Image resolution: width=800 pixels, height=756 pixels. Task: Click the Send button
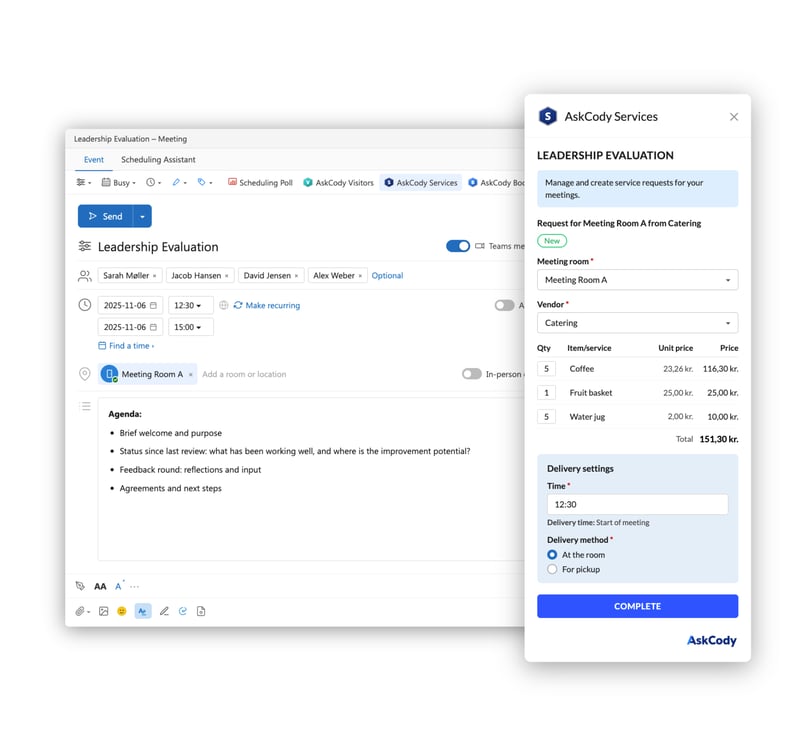106,216
